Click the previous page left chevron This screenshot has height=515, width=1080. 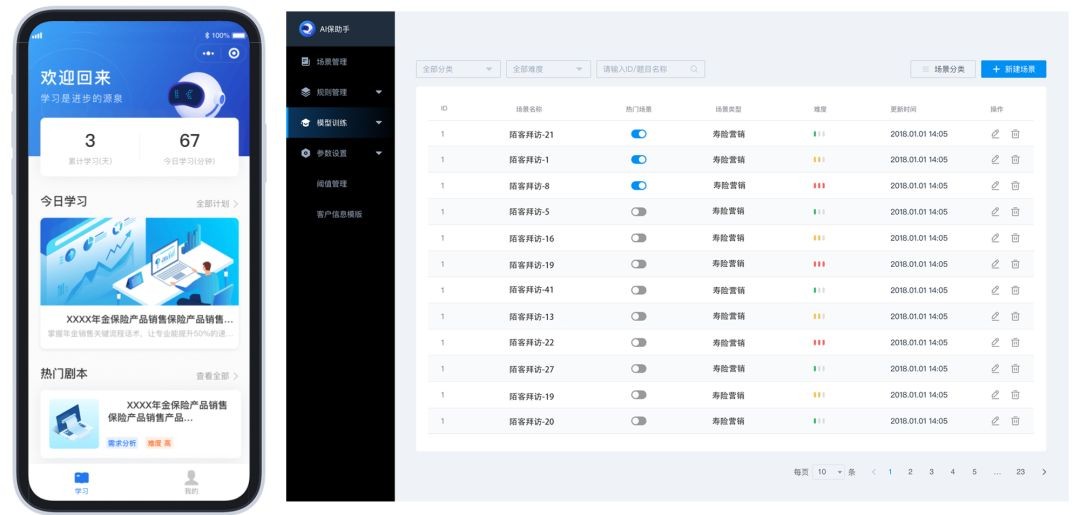873,472
